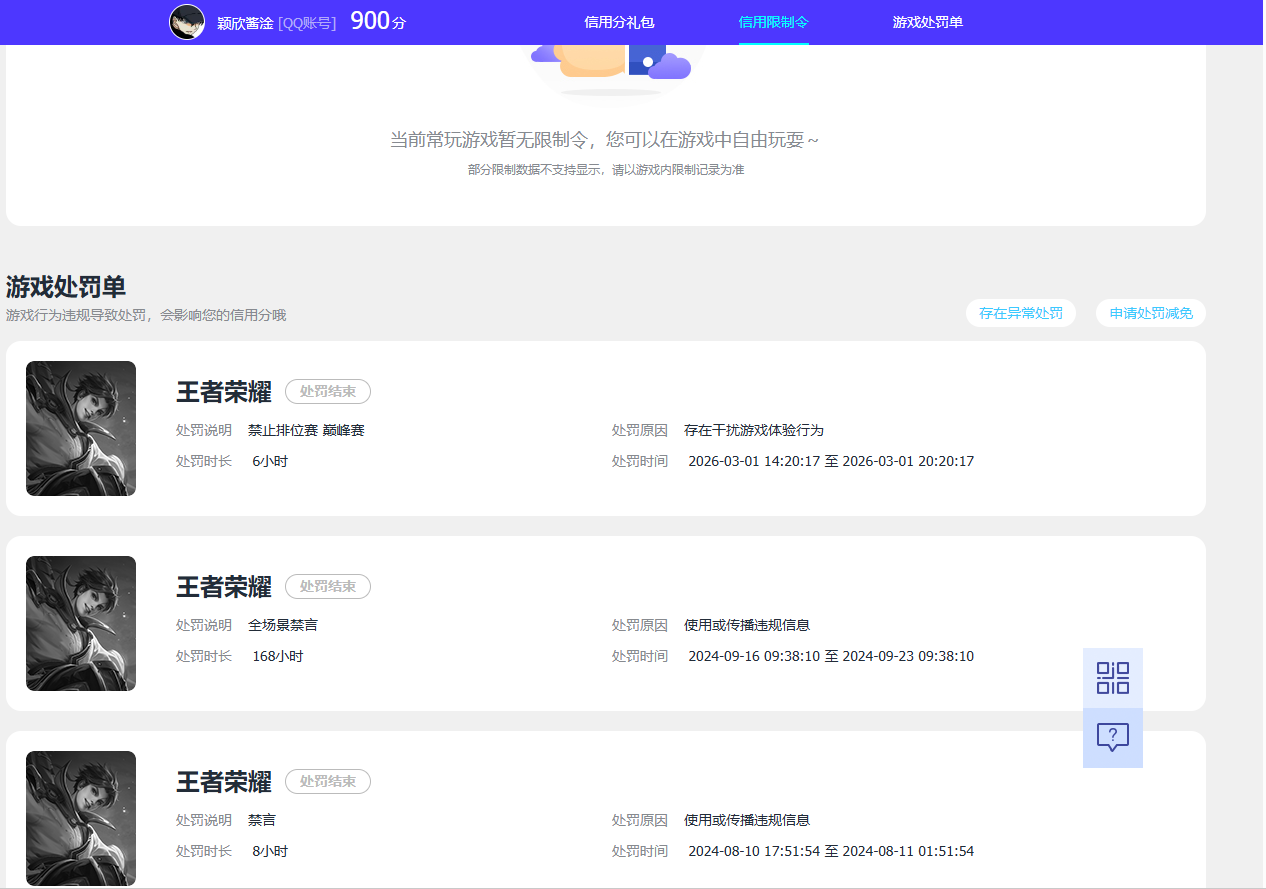Click the 8小时 duration value

(x=270, y=851)
